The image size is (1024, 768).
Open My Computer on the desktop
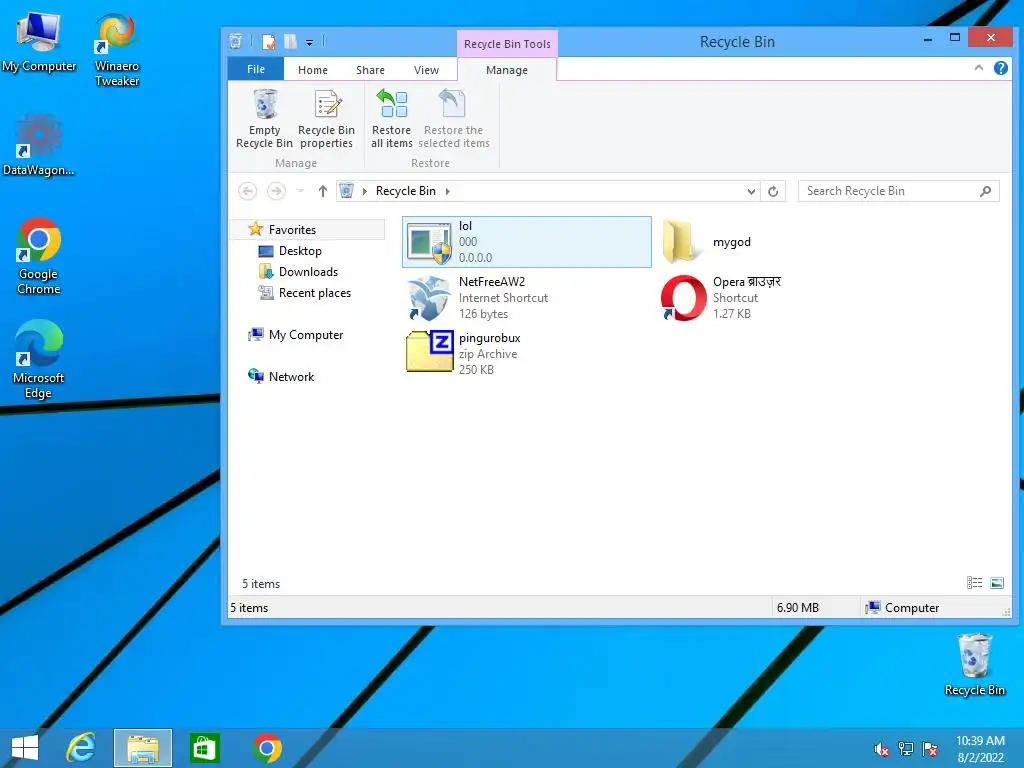click(x=39, y=43)
